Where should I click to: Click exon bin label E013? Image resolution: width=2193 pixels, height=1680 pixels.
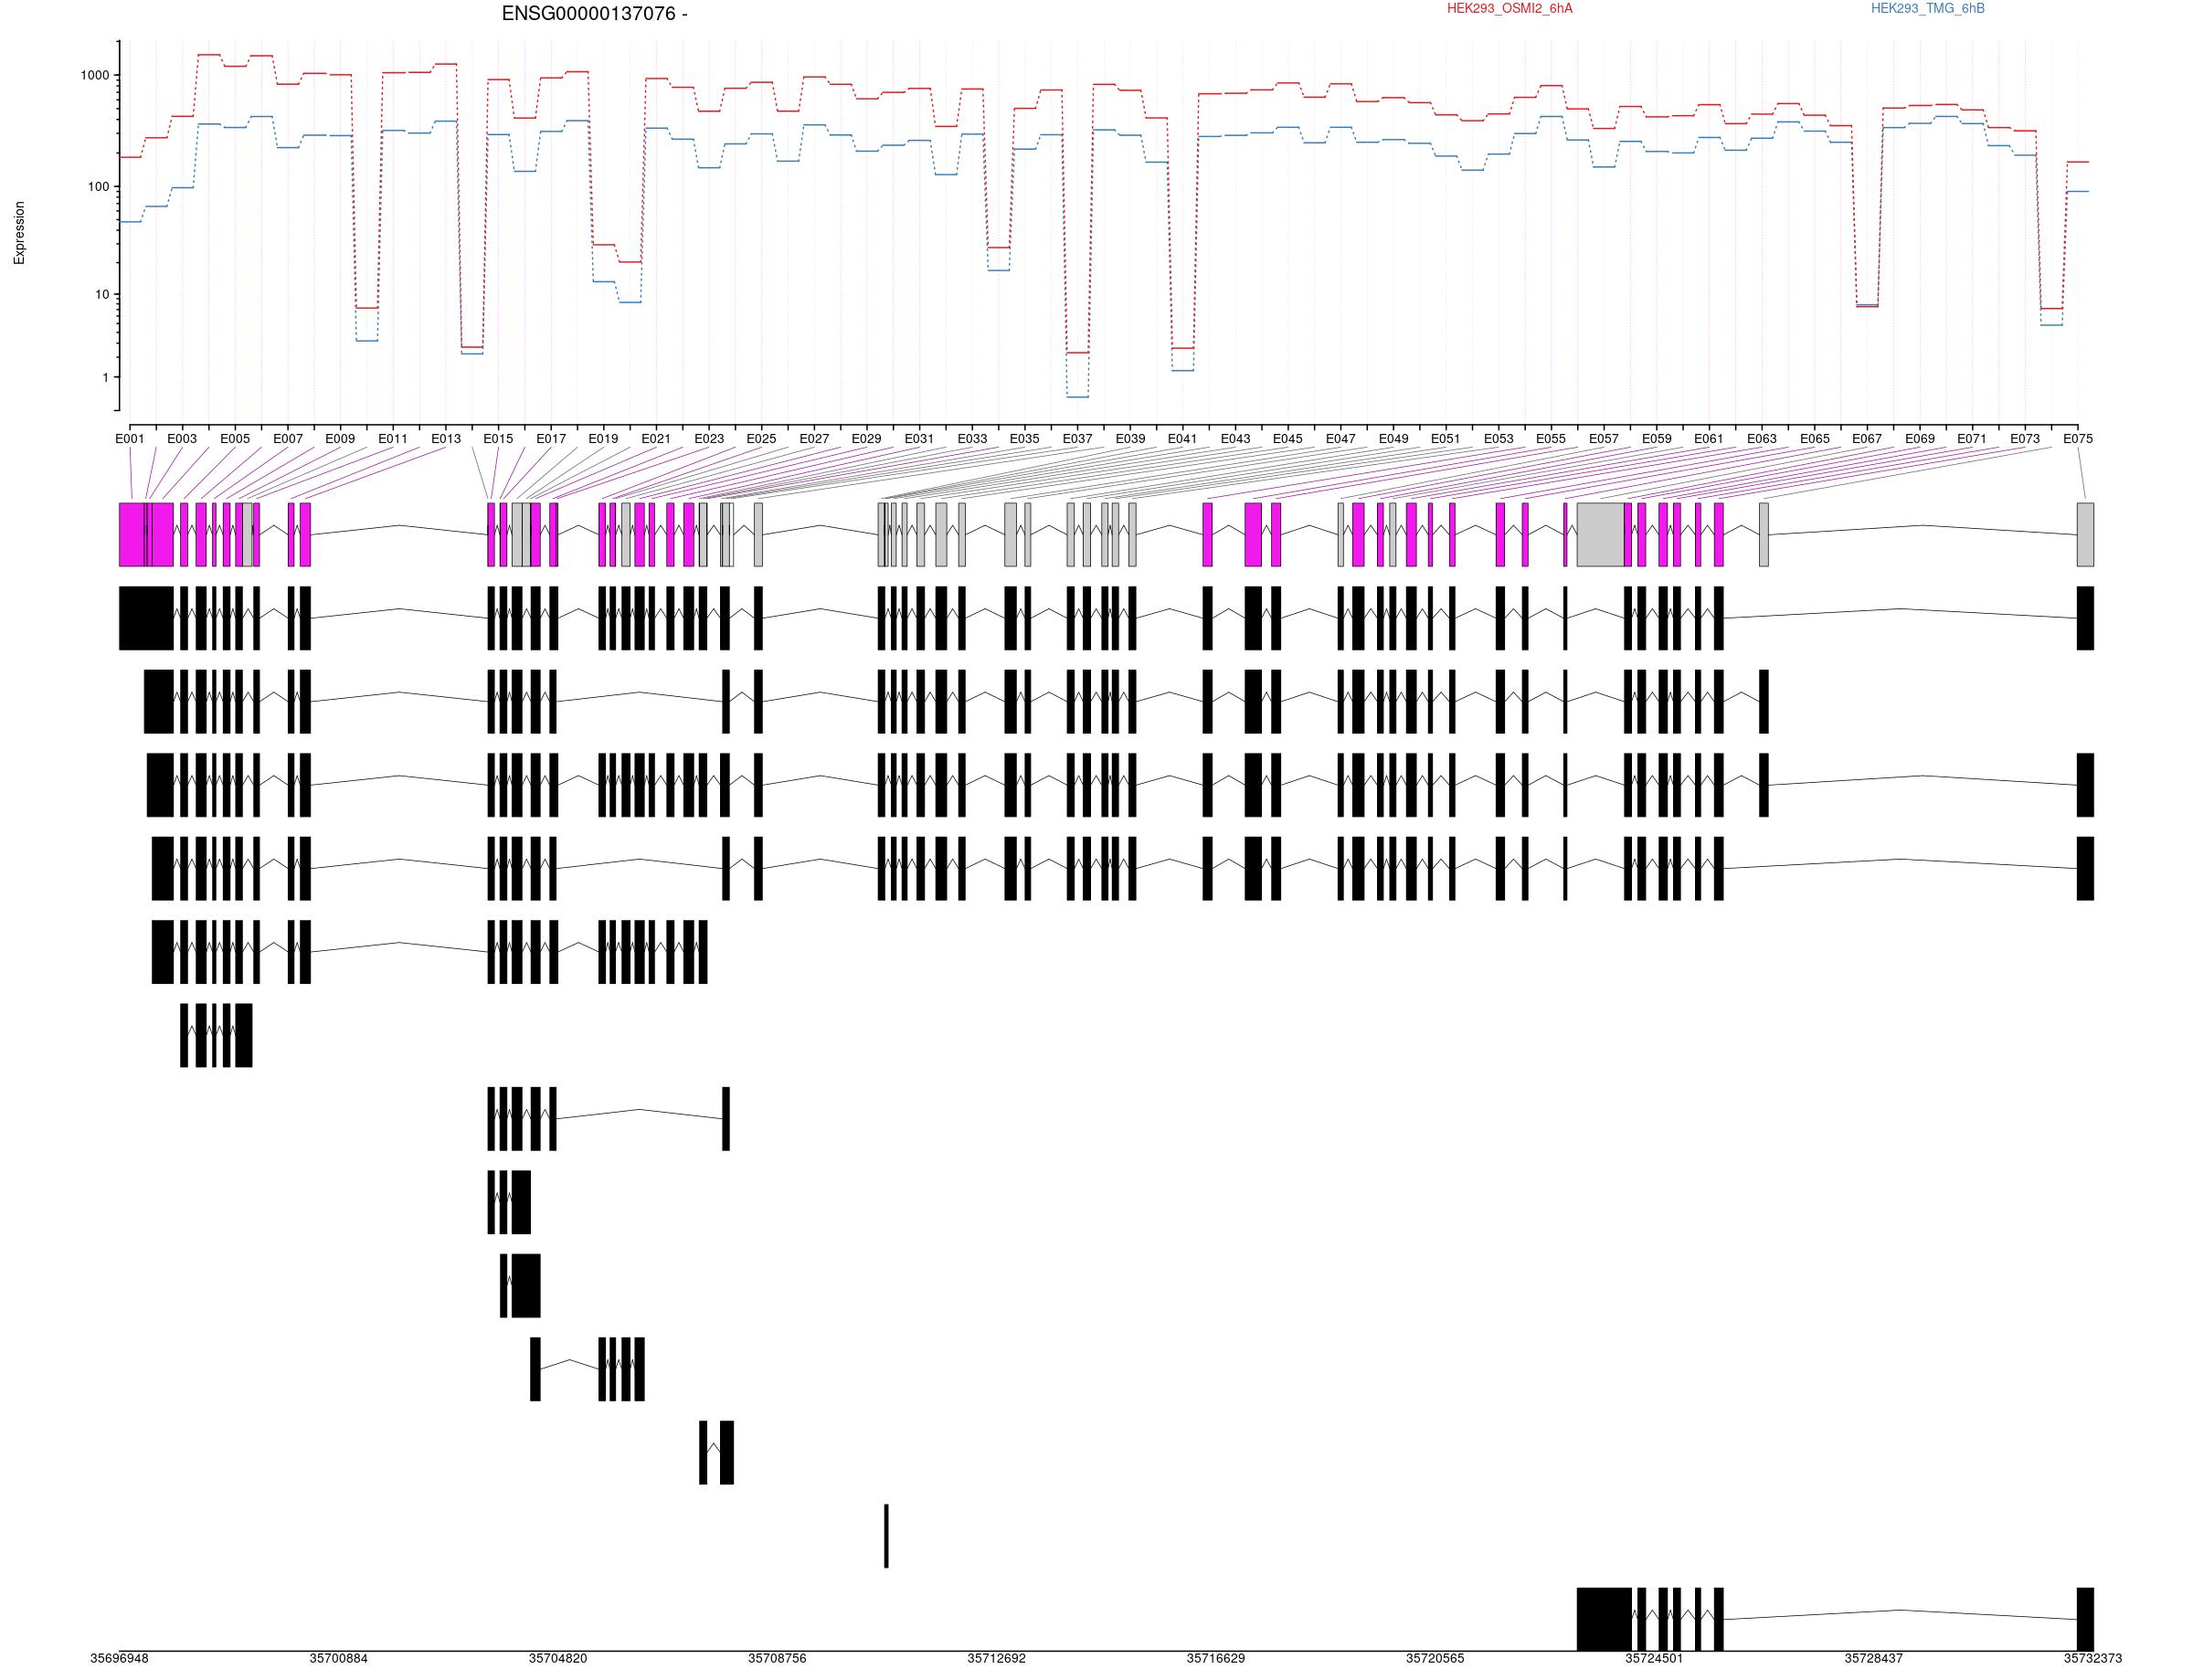[x=446, y=439]
